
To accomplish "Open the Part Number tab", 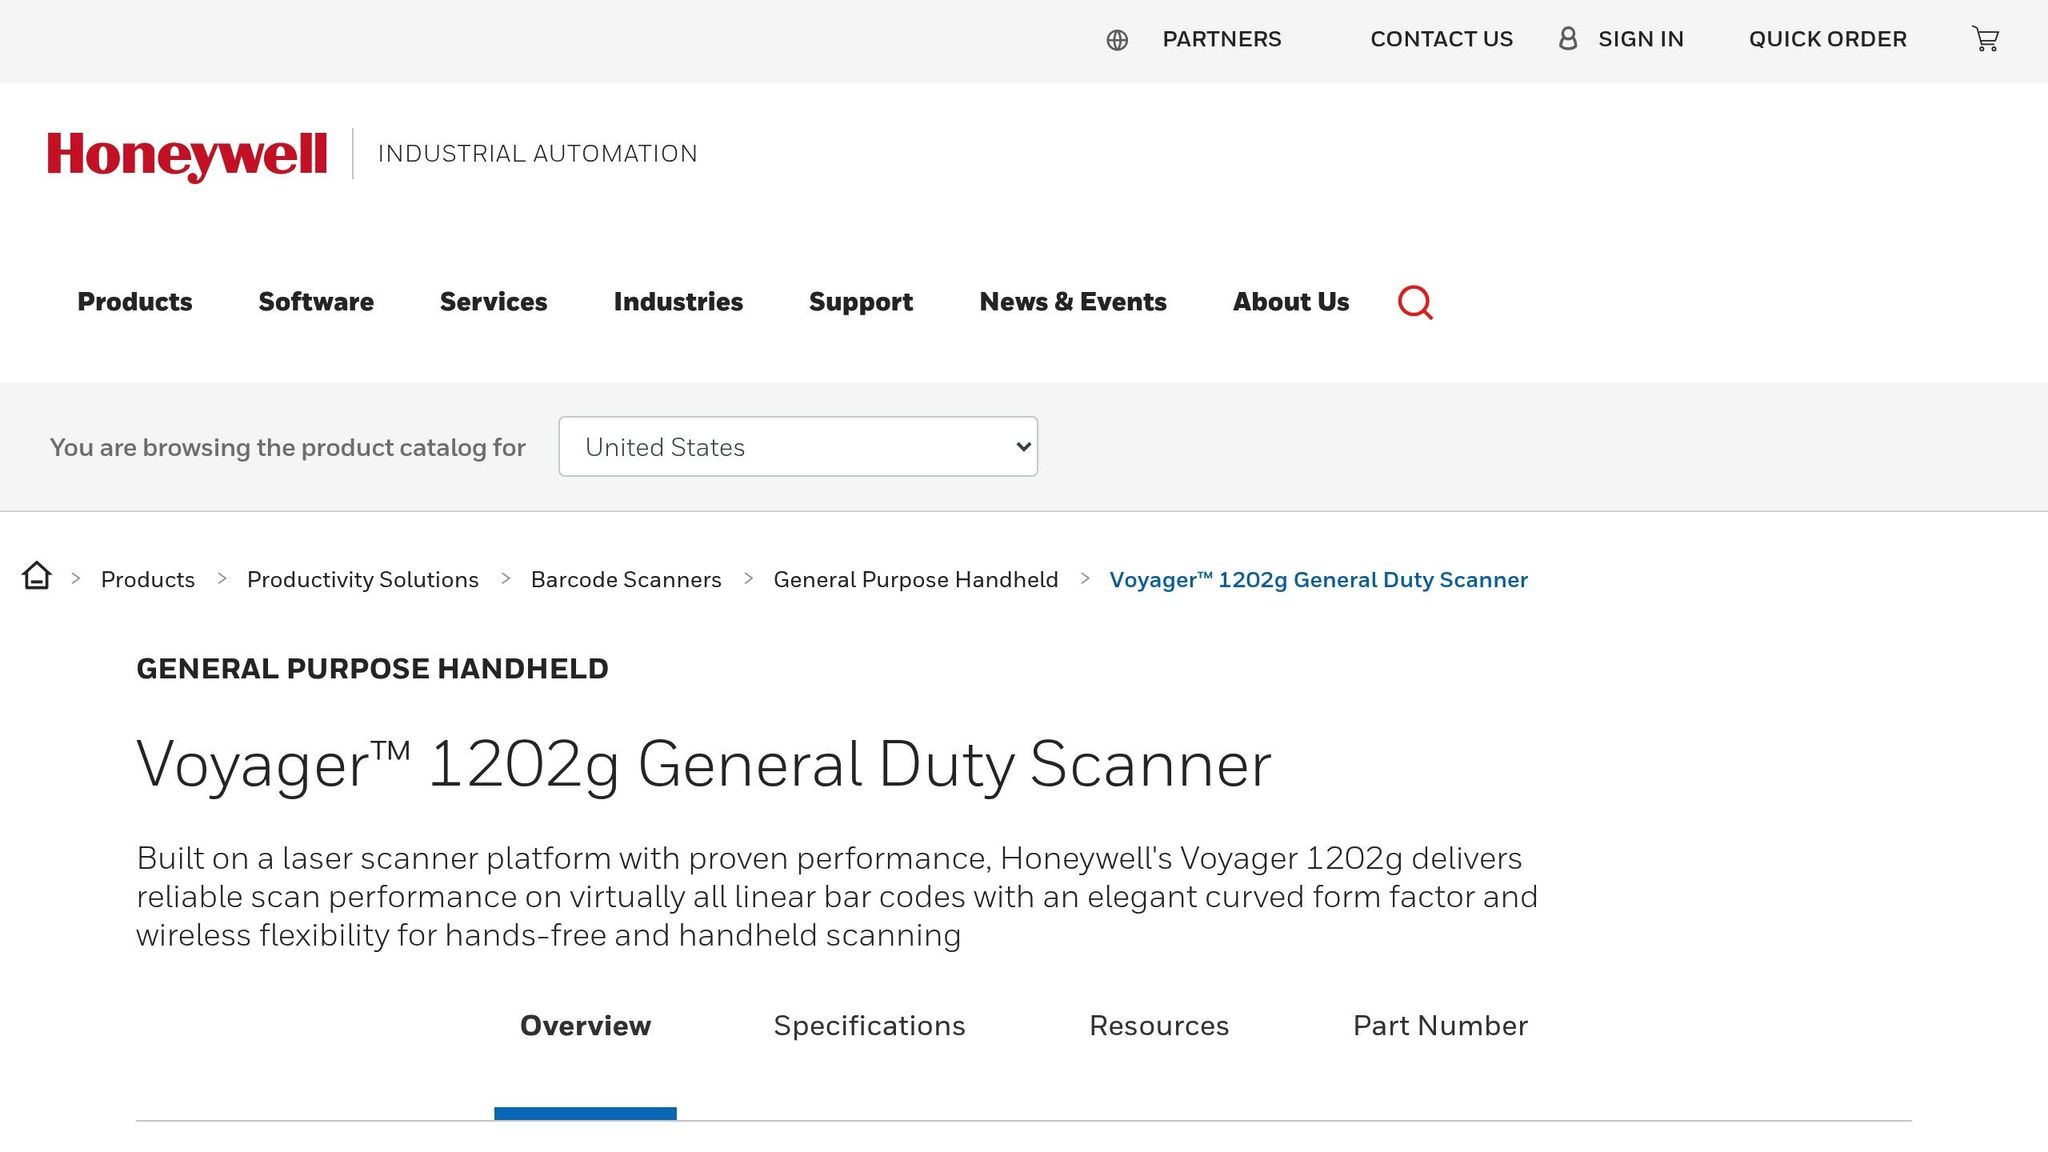I will pos(1440,1025).
